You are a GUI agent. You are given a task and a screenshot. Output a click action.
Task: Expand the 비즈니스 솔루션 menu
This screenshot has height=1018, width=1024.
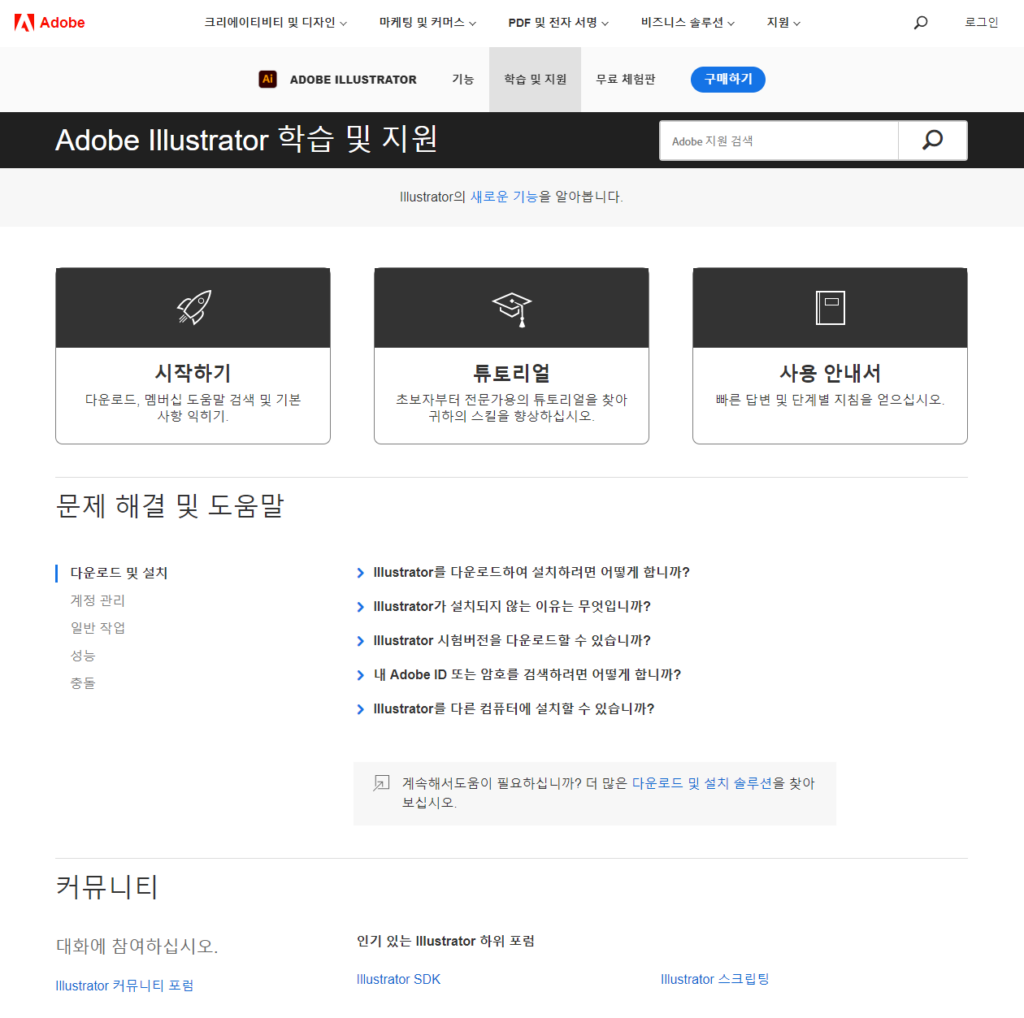pos(688,23)
